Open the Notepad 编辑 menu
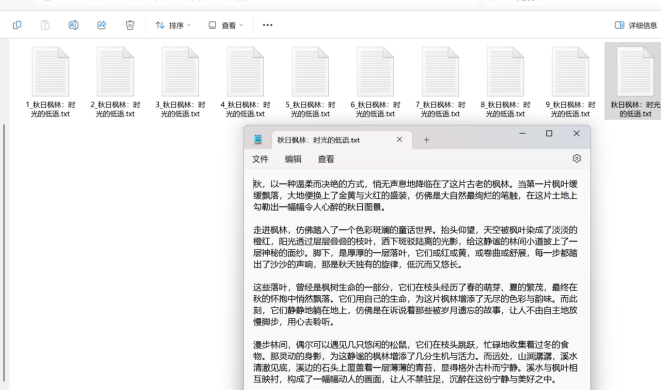662x390 pixels. click(293, 159)
